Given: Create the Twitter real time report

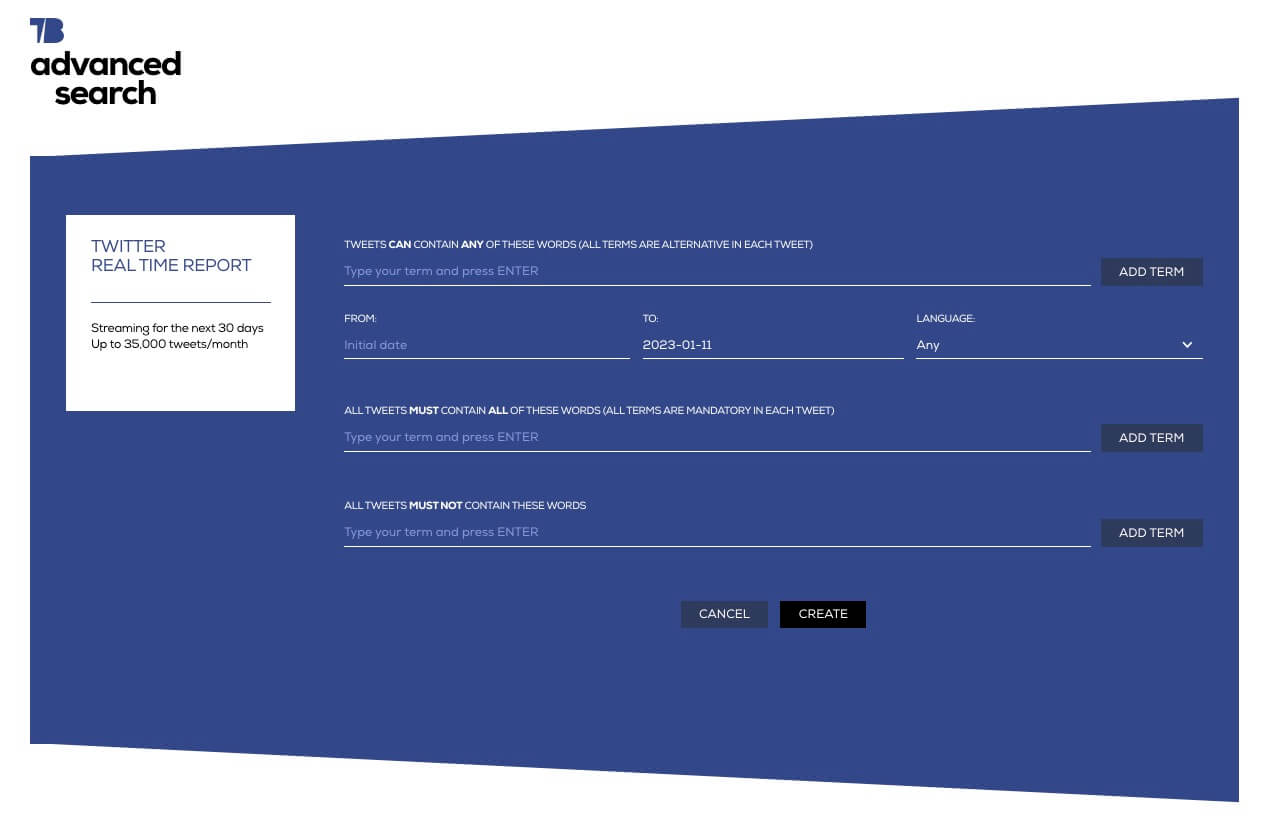Looking at the screenshot, I should (823, 614).
